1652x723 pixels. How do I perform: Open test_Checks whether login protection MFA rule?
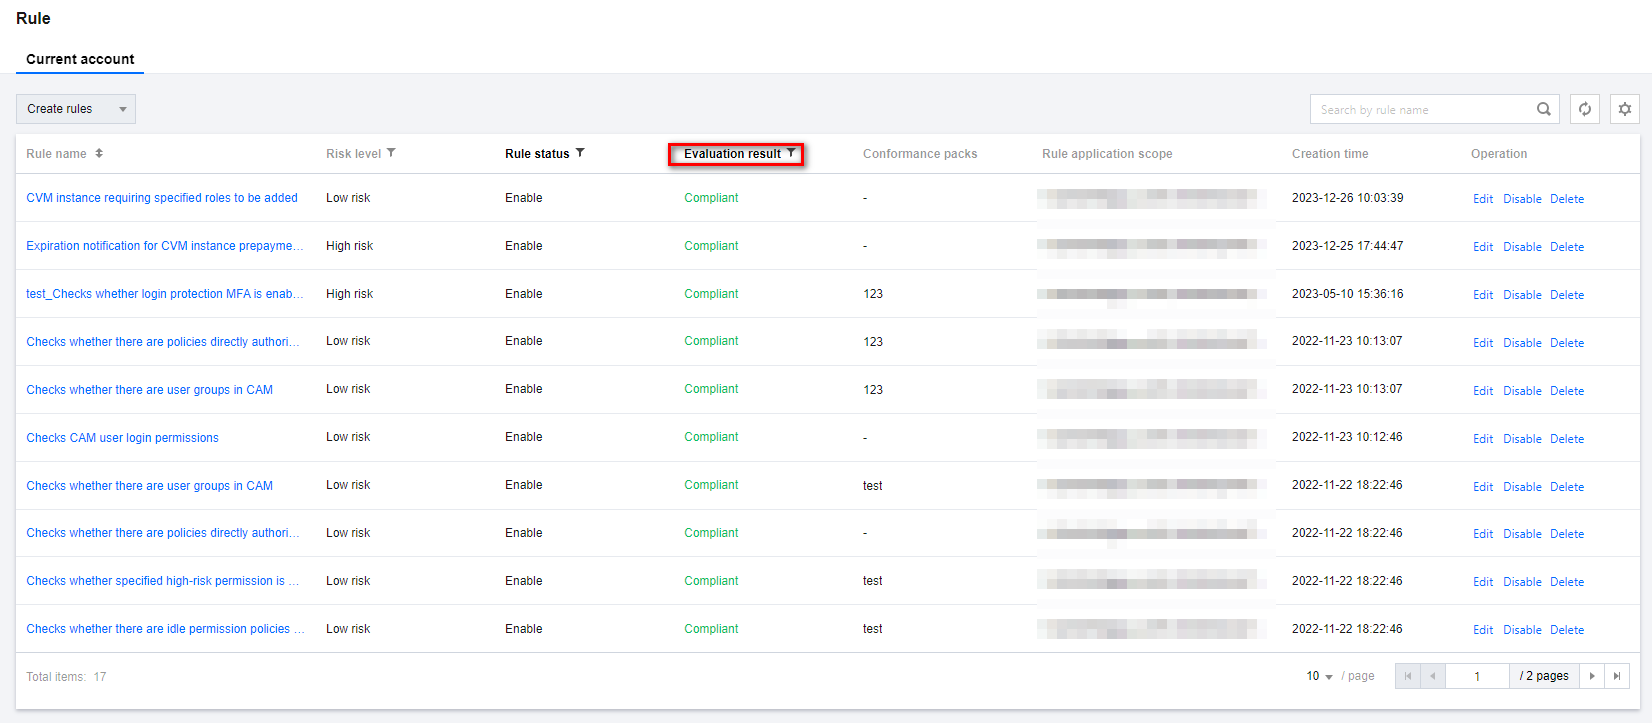click(x=165, y=294)
